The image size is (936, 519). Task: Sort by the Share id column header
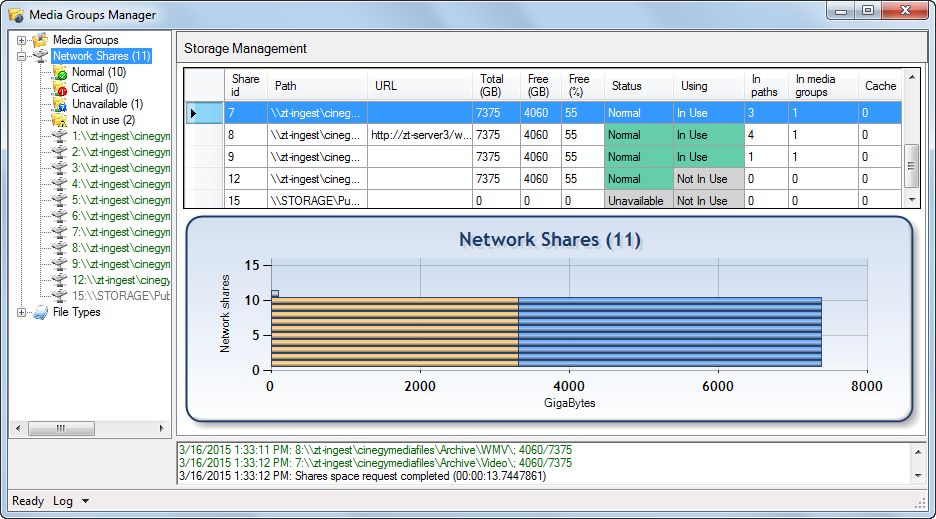(245, 85)
